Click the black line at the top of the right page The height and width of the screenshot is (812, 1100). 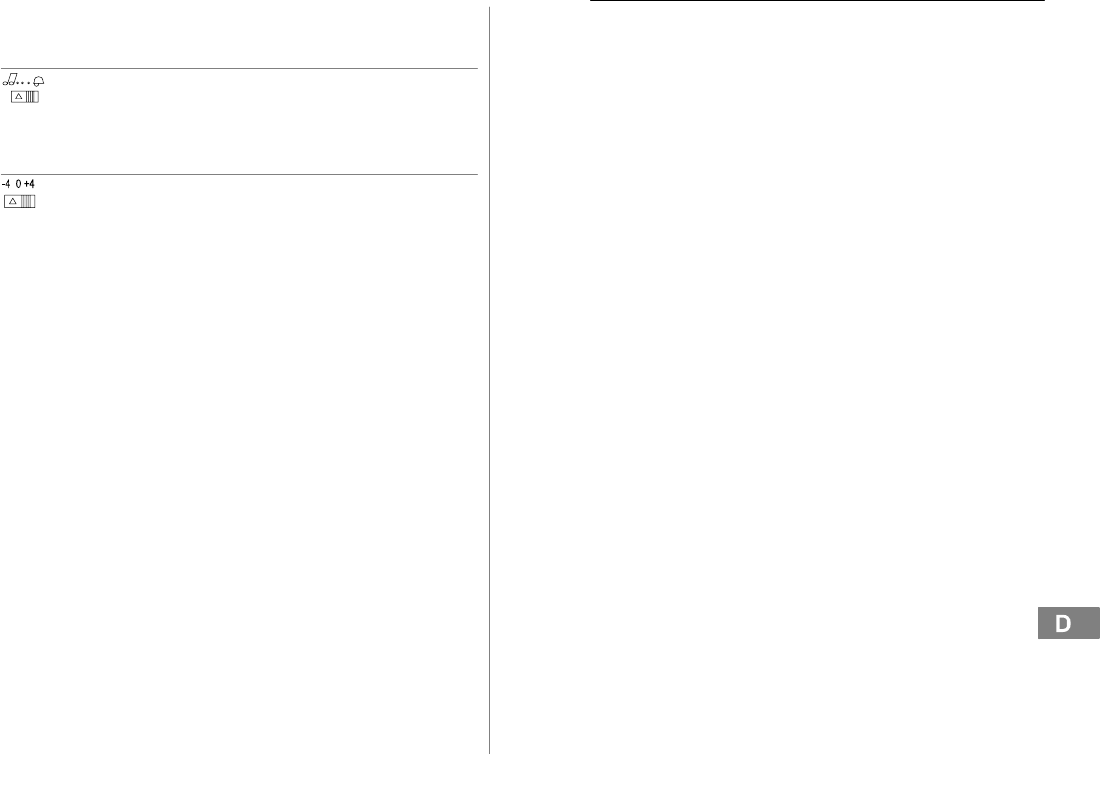pyautogui.click(x=817, y=1)
